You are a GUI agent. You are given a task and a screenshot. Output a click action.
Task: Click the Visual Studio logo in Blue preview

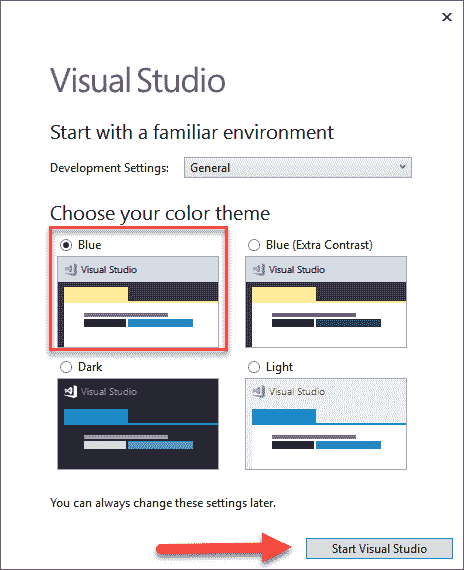71,269
